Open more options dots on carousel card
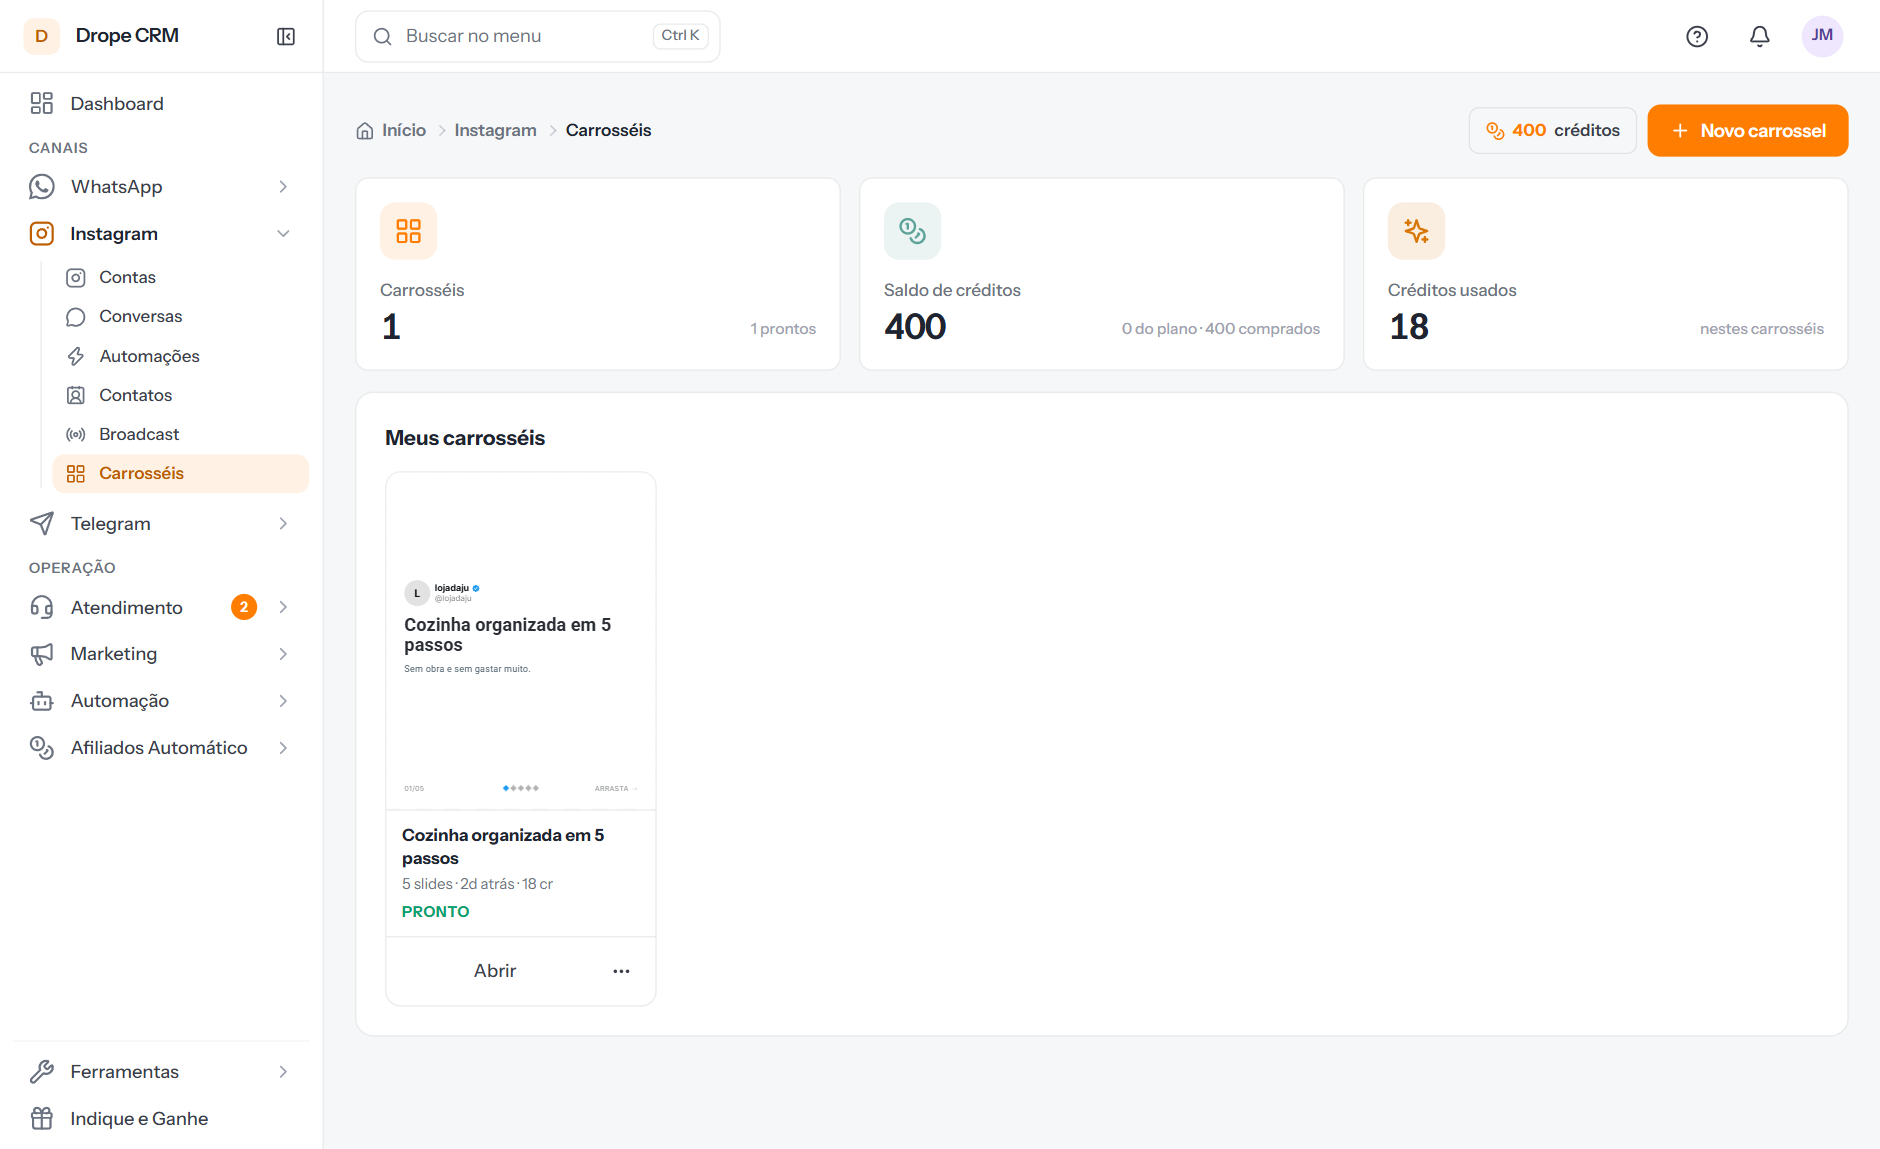This screenshot has width=1880, height=1149. pos(621,971)
